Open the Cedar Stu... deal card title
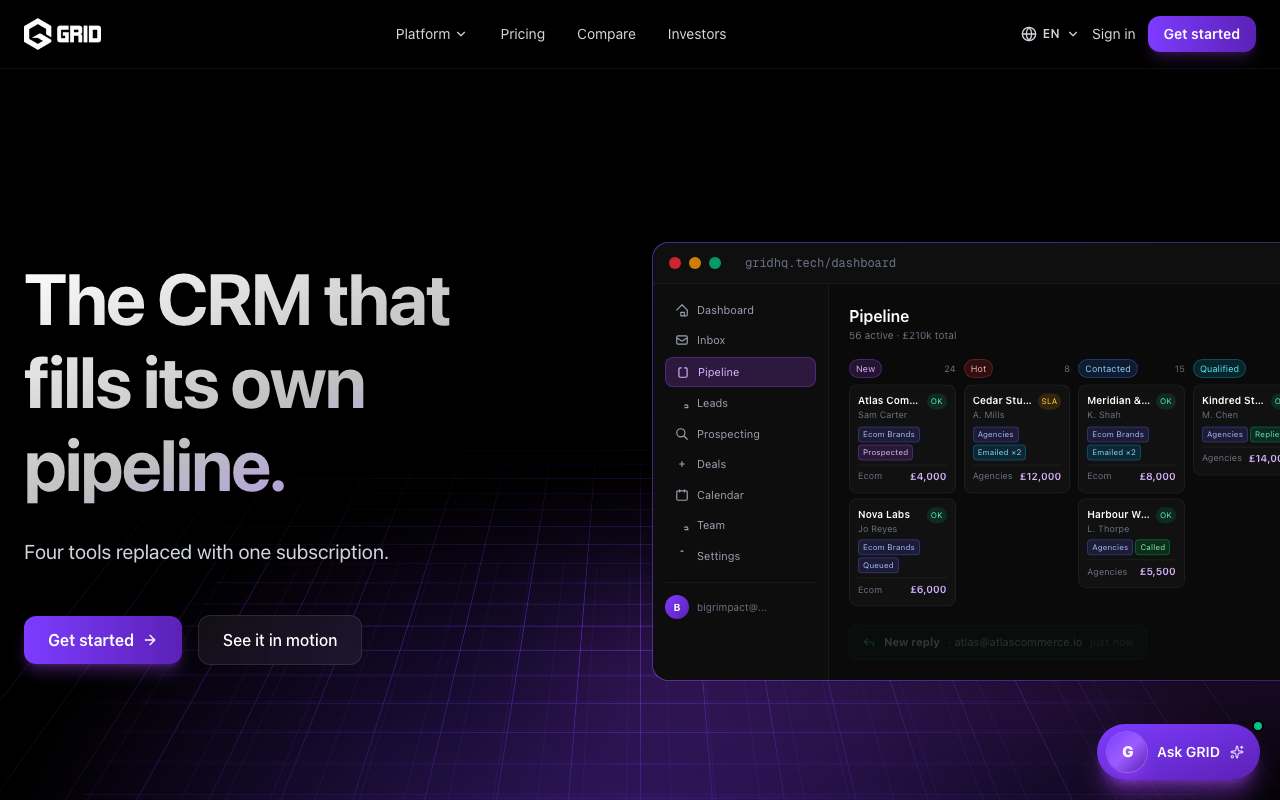Screen dimensions: 1280x800 click(x=1002, y=401)
